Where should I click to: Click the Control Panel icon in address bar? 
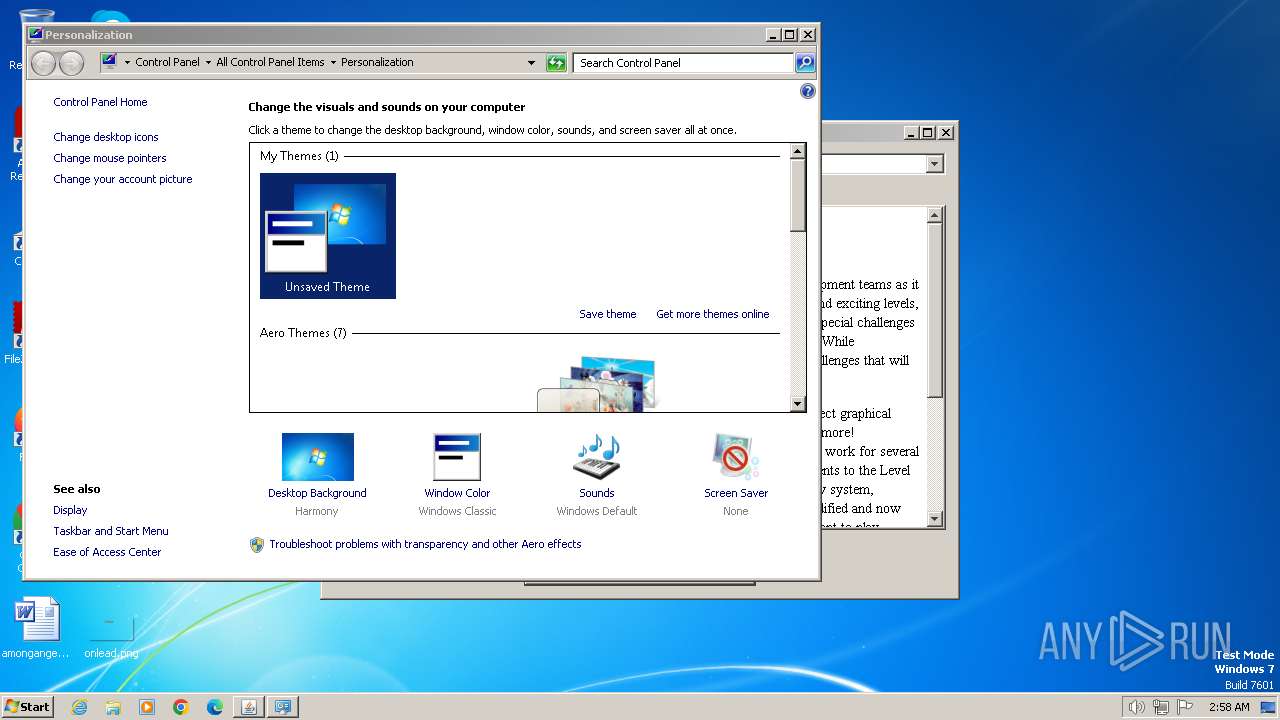(x=110, y=62)
